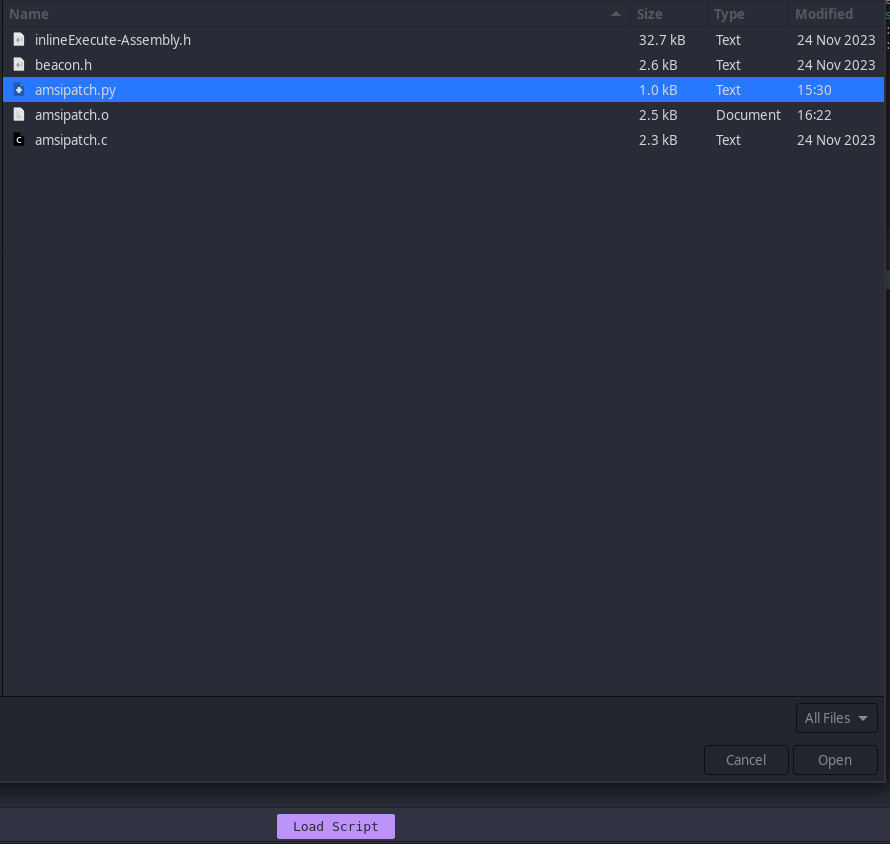
Task: Sort files by the Type column
Action: pos(727,14)
